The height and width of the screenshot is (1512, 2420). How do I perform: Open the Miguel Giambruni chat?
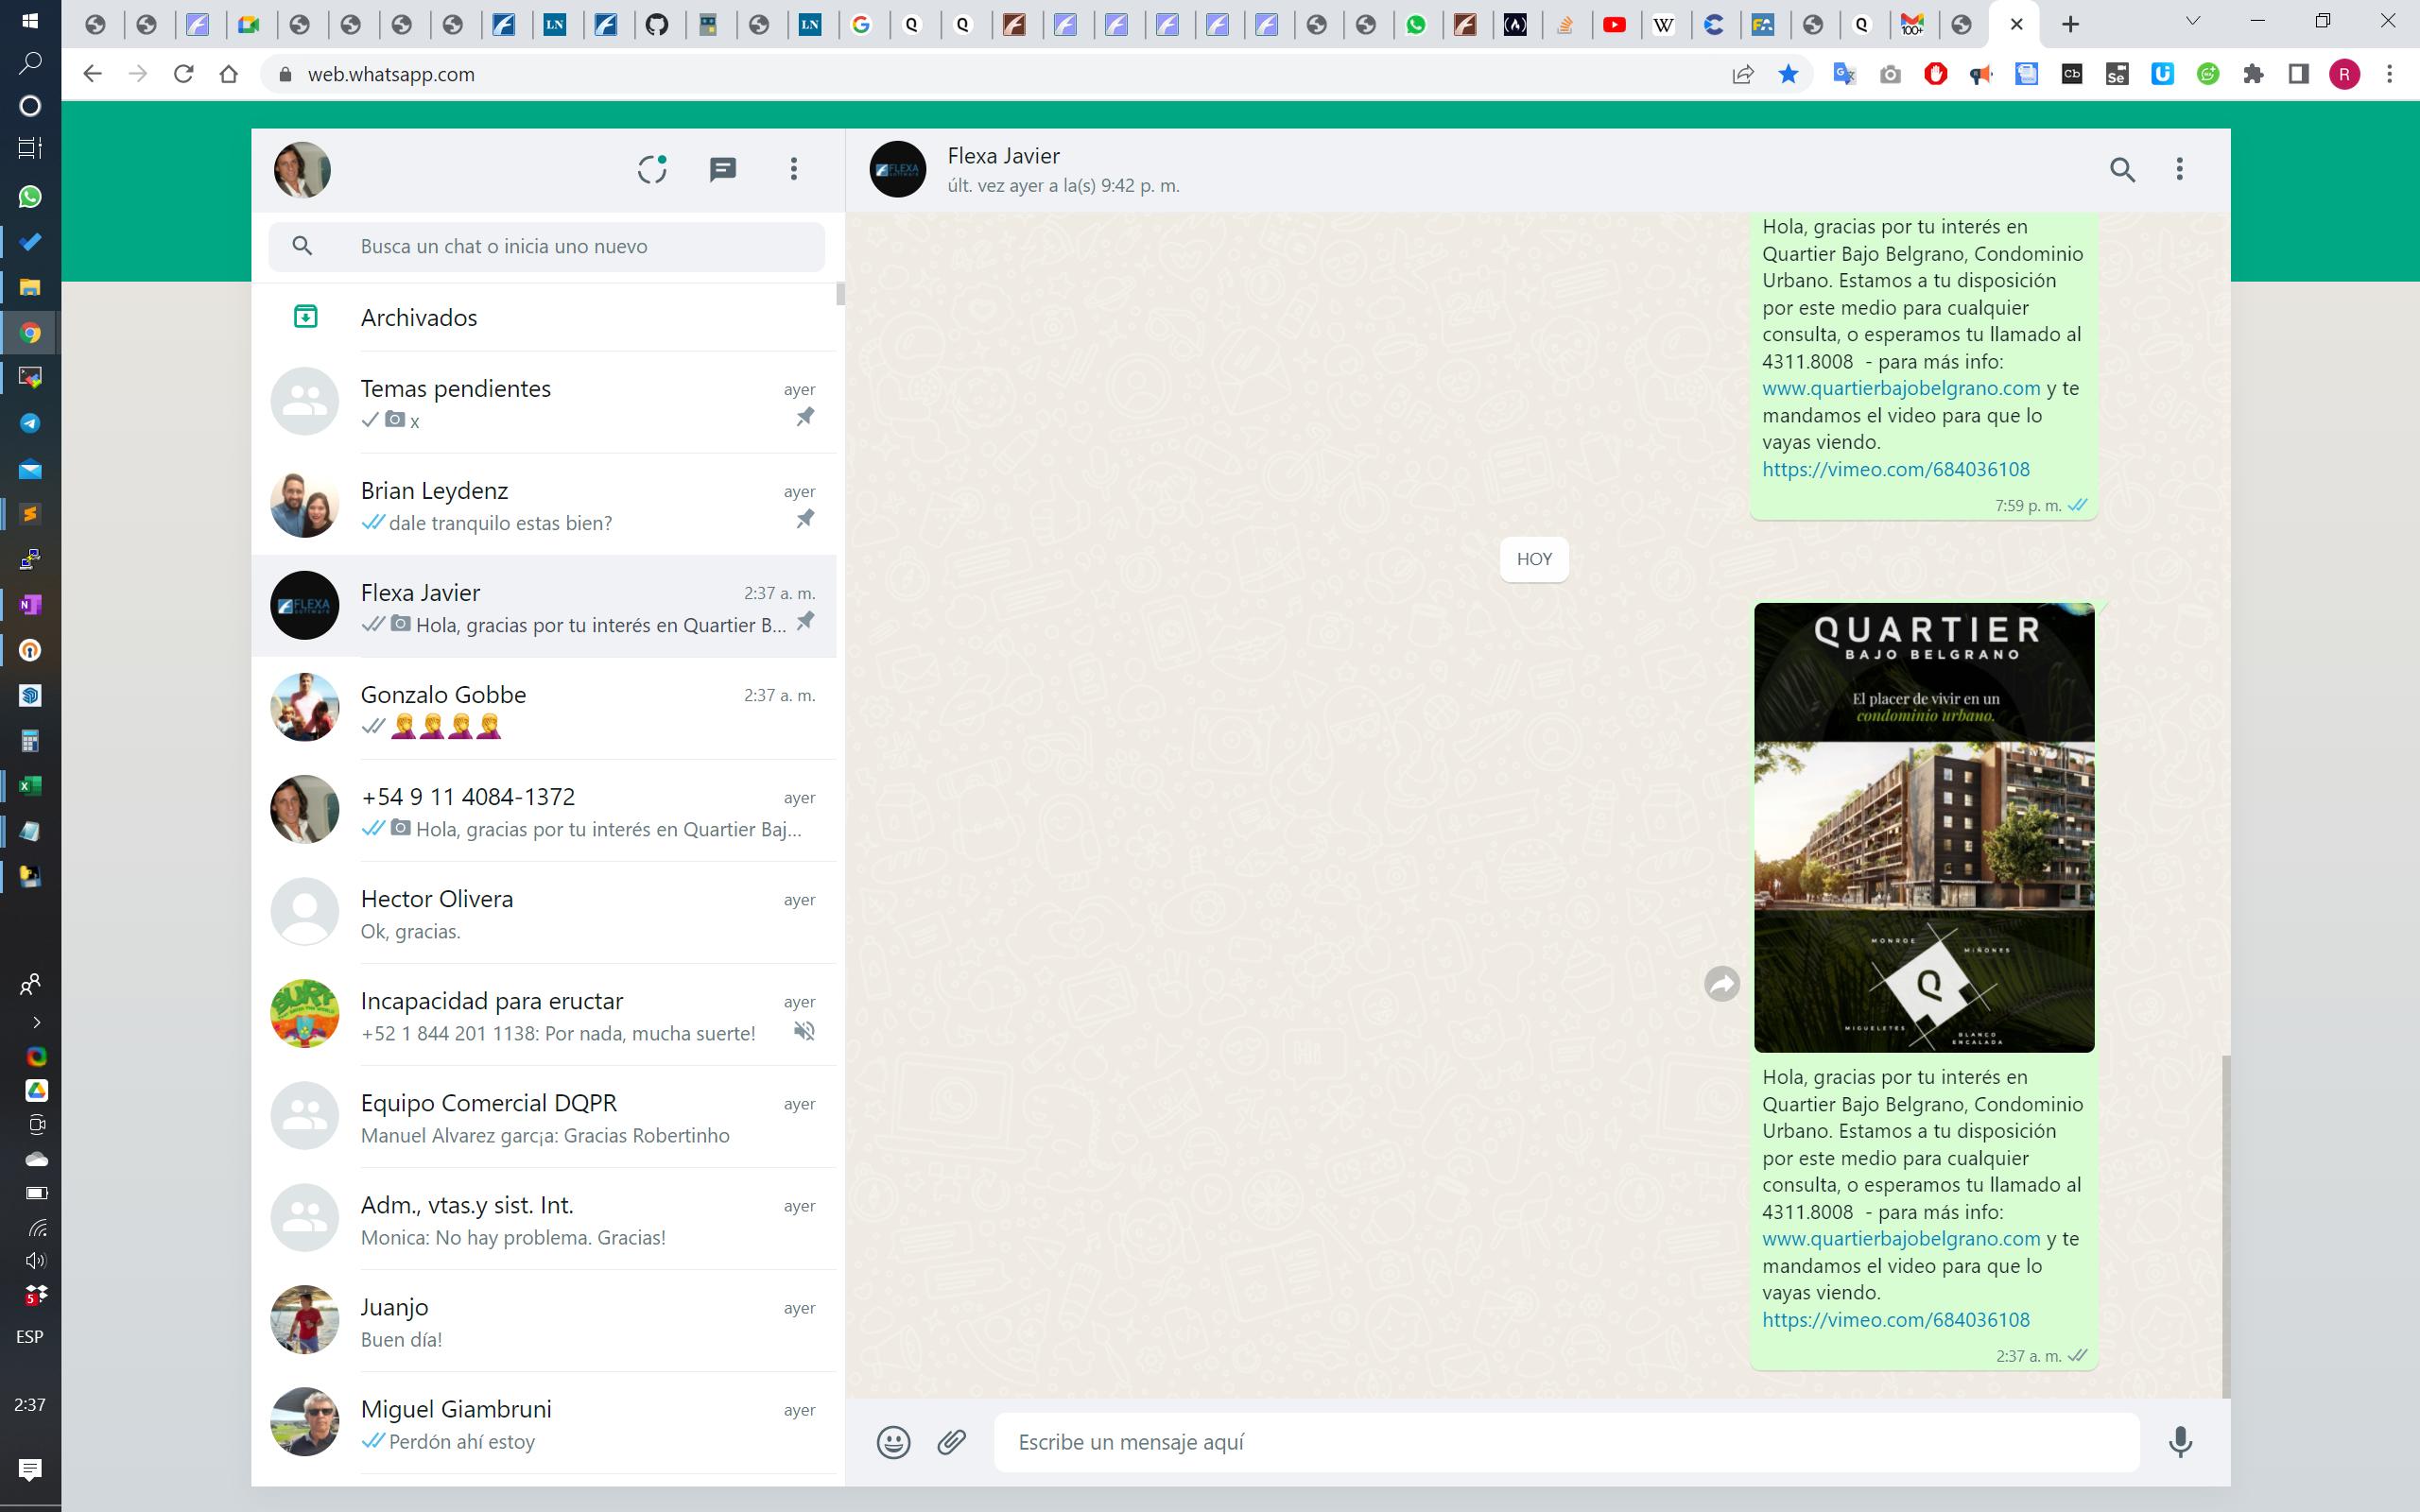tap(544, 1422)
